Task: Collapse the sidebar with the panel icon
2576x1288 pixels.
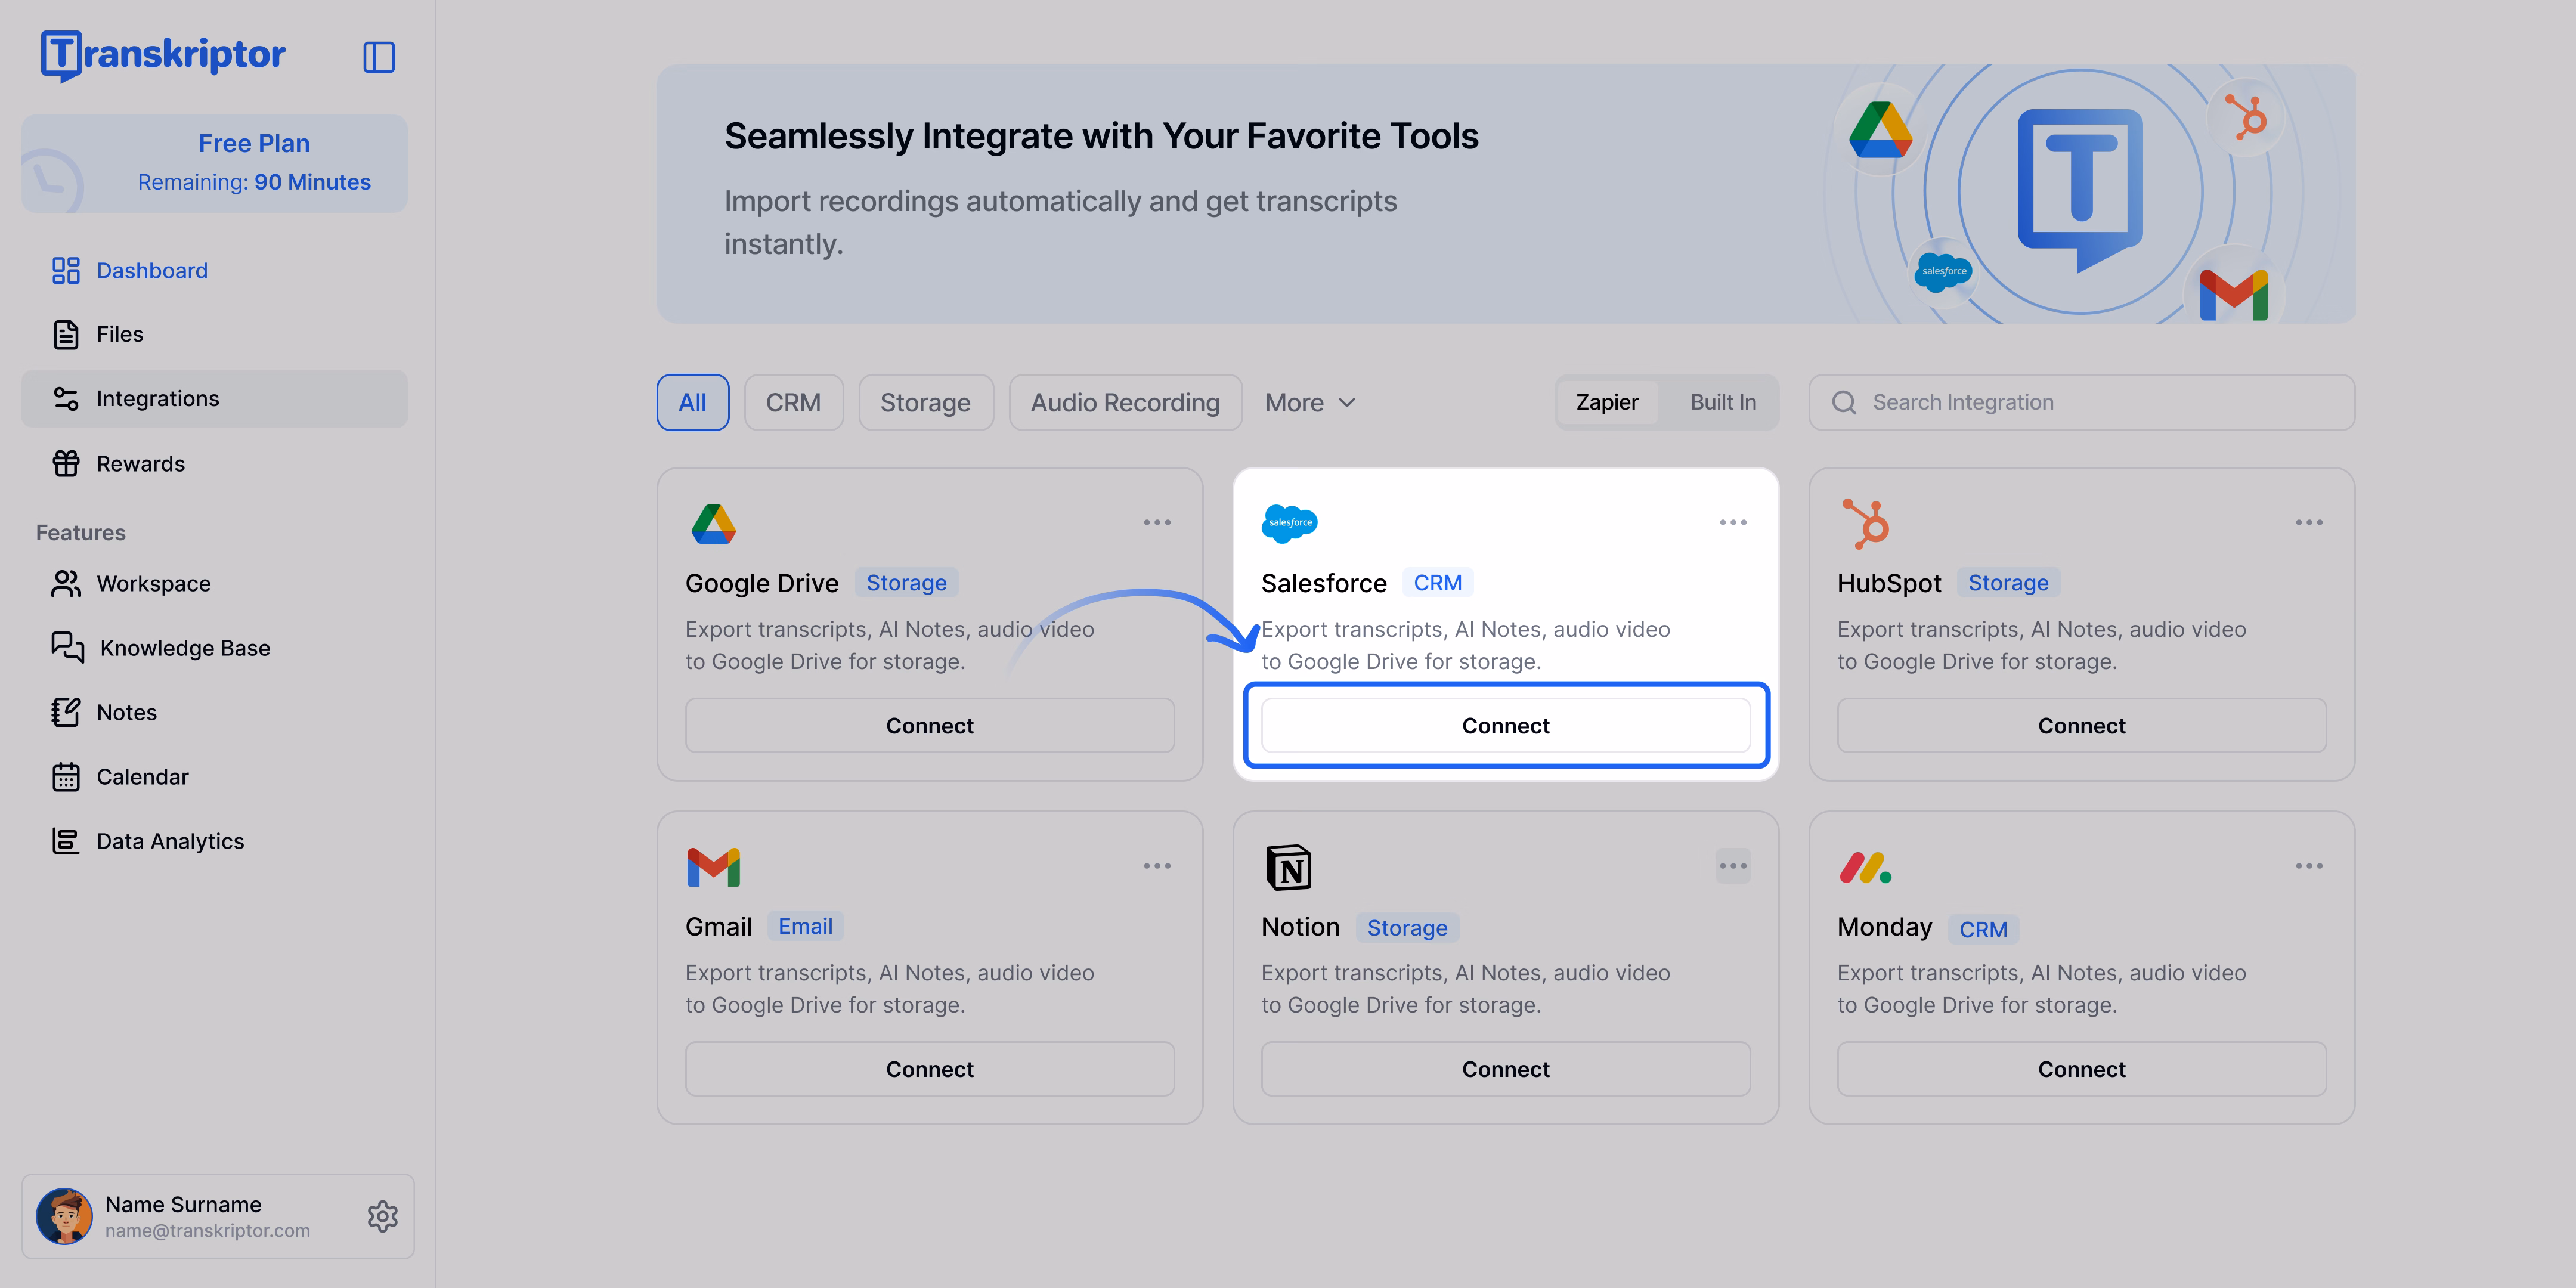Action: (x=379, y=57)
